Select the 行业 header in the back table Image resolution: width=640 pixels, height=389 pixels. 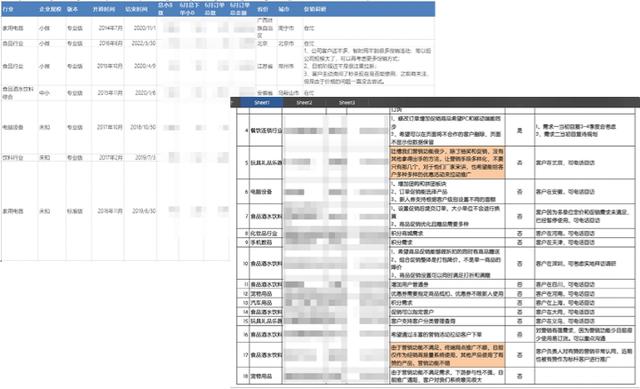[x=8, y=9]
